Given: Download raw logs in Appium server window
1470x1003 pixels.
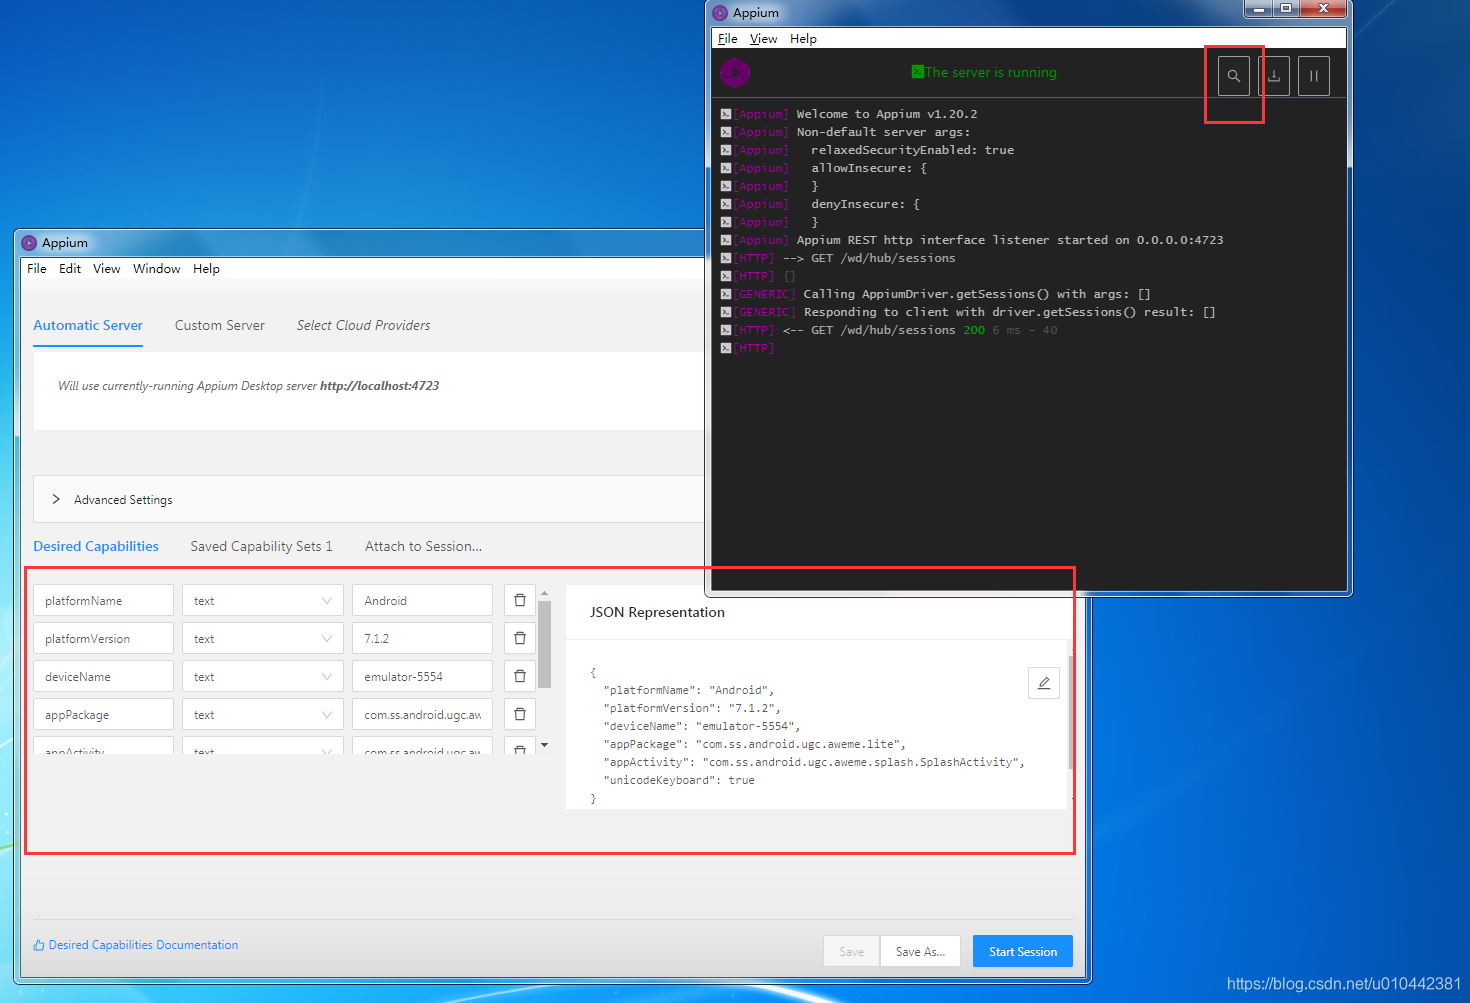Looking at the screenshot, I should (x=1274, y=76).
